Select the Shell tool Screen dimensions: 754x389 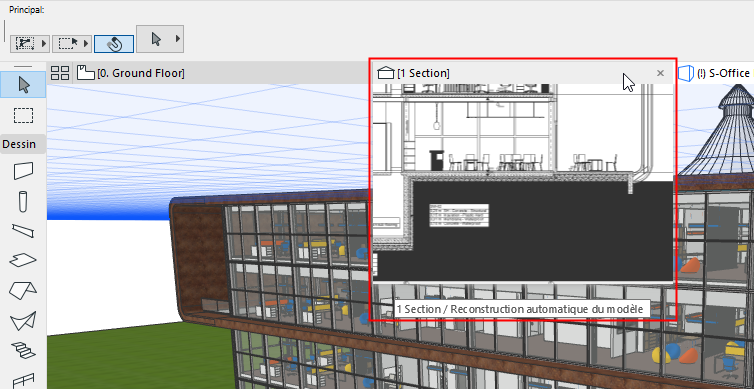click(x=23, y=321)
